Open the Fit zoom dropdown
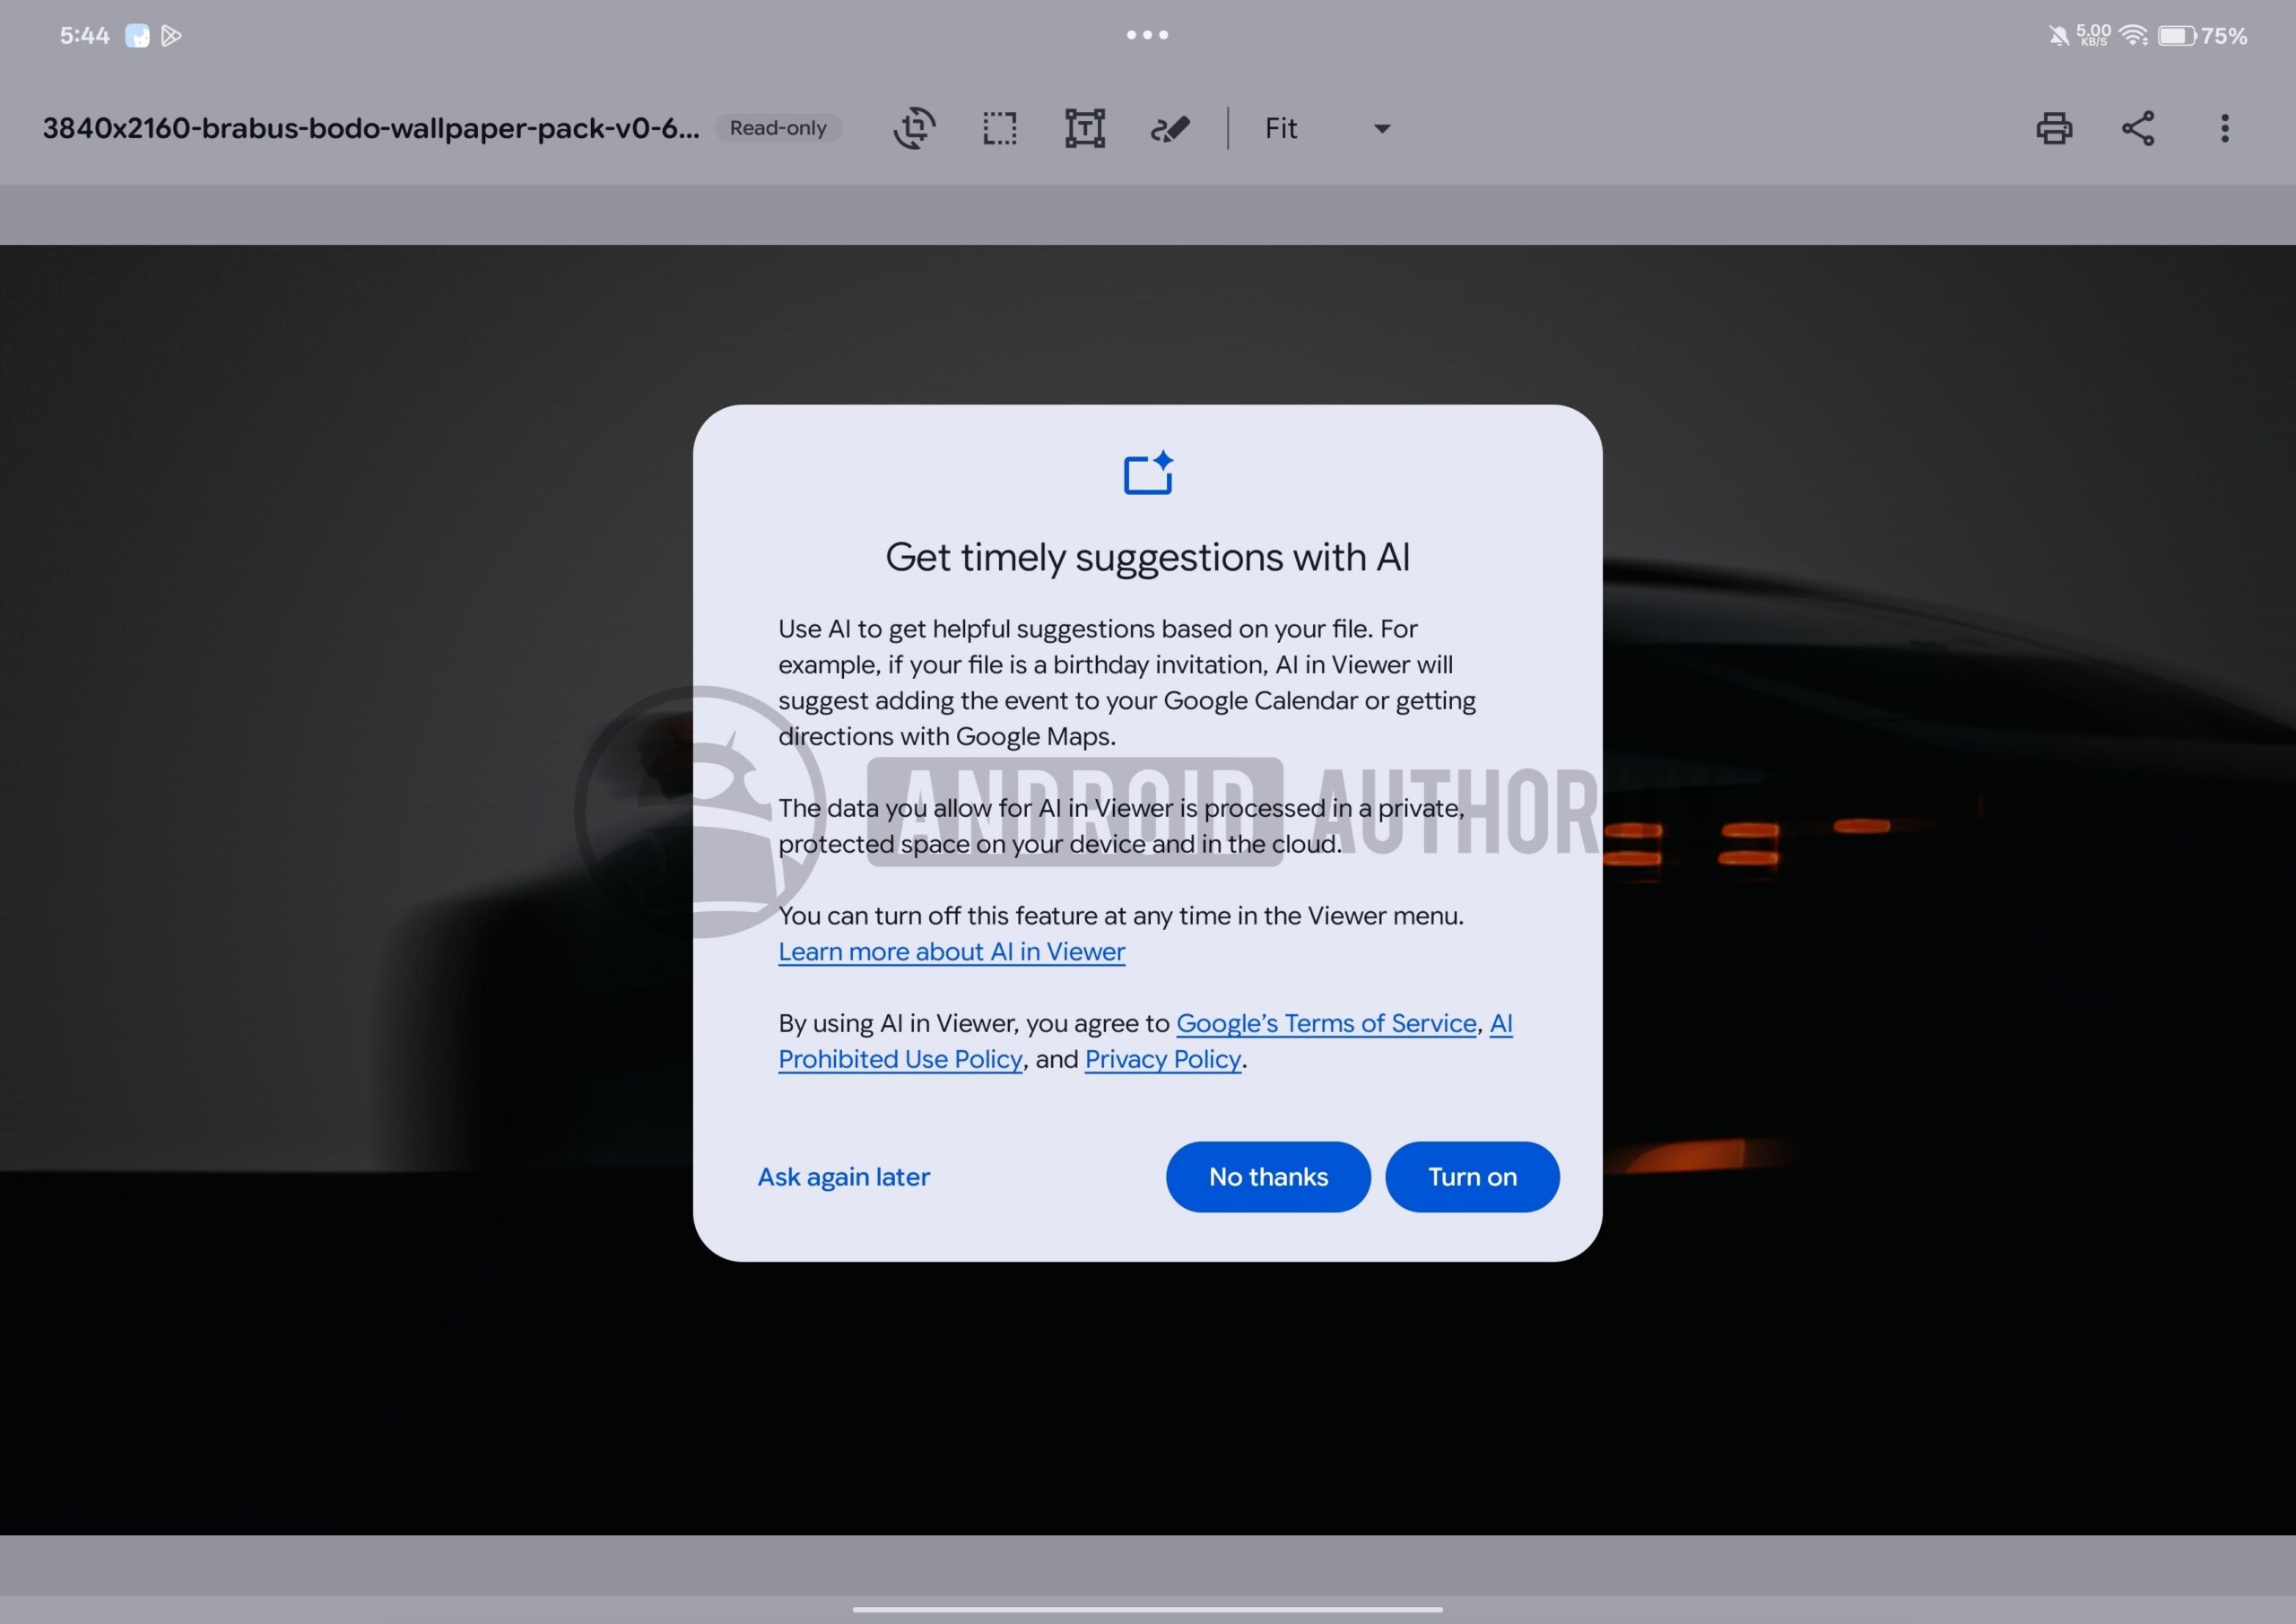This screenshot has width=2296, height=1624. point(1327,128)
